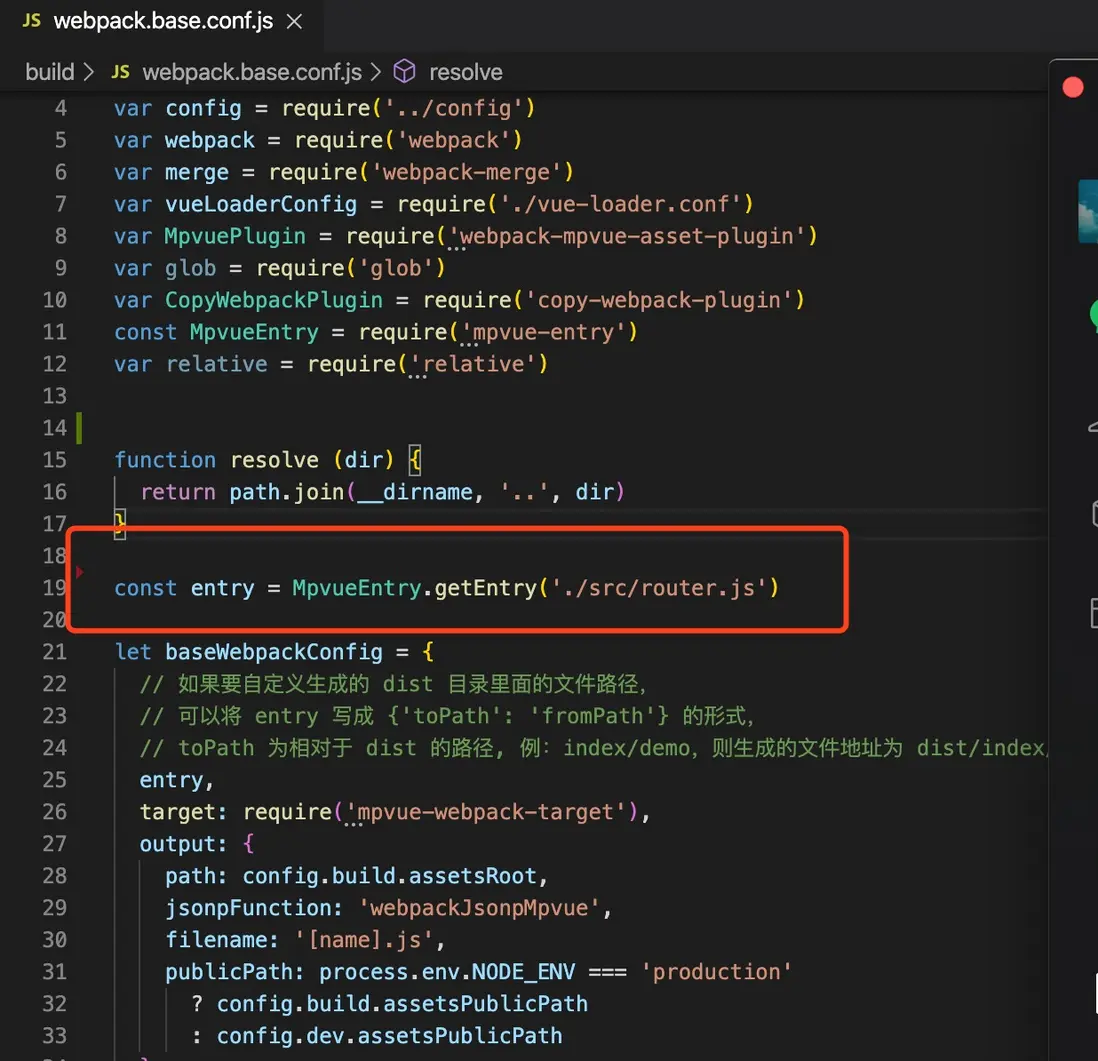This screenshot has height=1061, width=1098.
Task: Open webpack.base.conf.js breadcrumb item
Action: [x=252, y=72]
